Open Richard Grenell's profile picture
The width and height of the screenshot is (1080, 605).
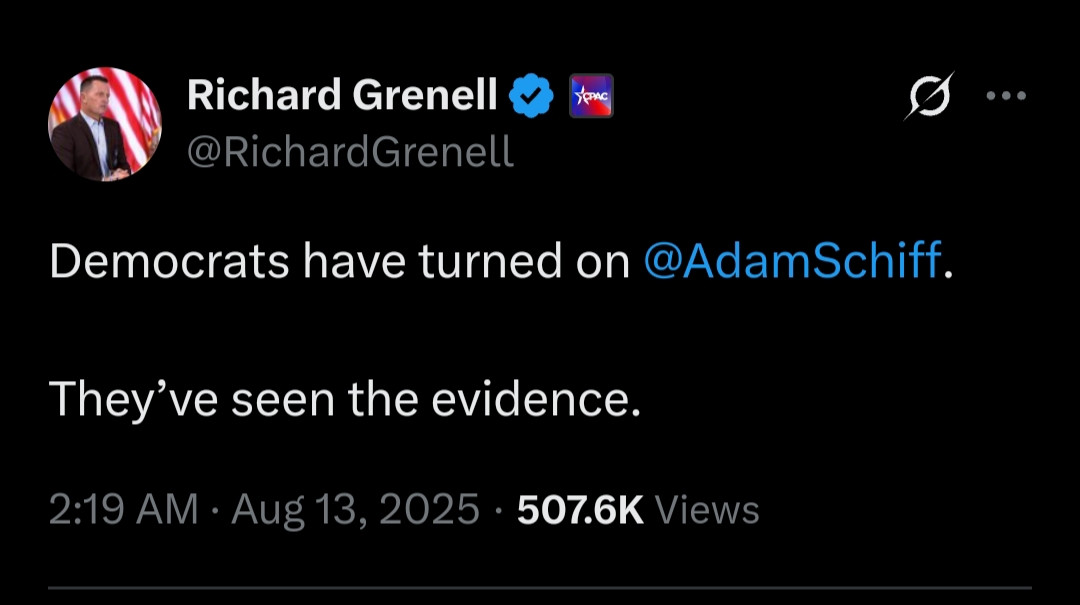pos(105,124)
